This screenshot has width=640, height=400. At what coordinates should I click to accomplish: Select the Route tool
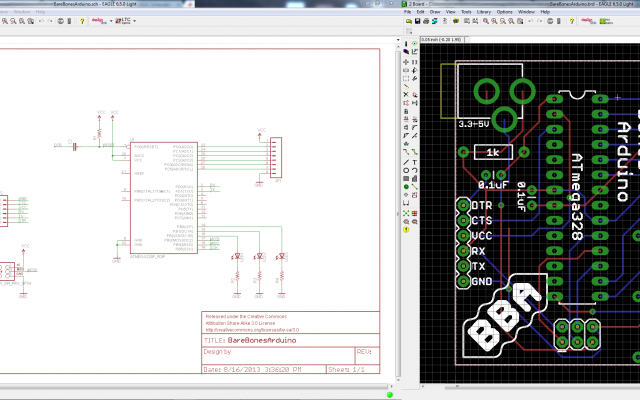[x=406, y=151]
